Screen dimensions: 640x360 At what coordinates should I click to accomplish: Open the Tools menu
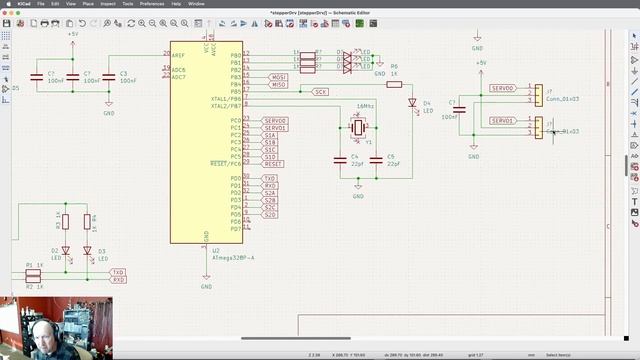pyautogui.click(x=128, y=4)
